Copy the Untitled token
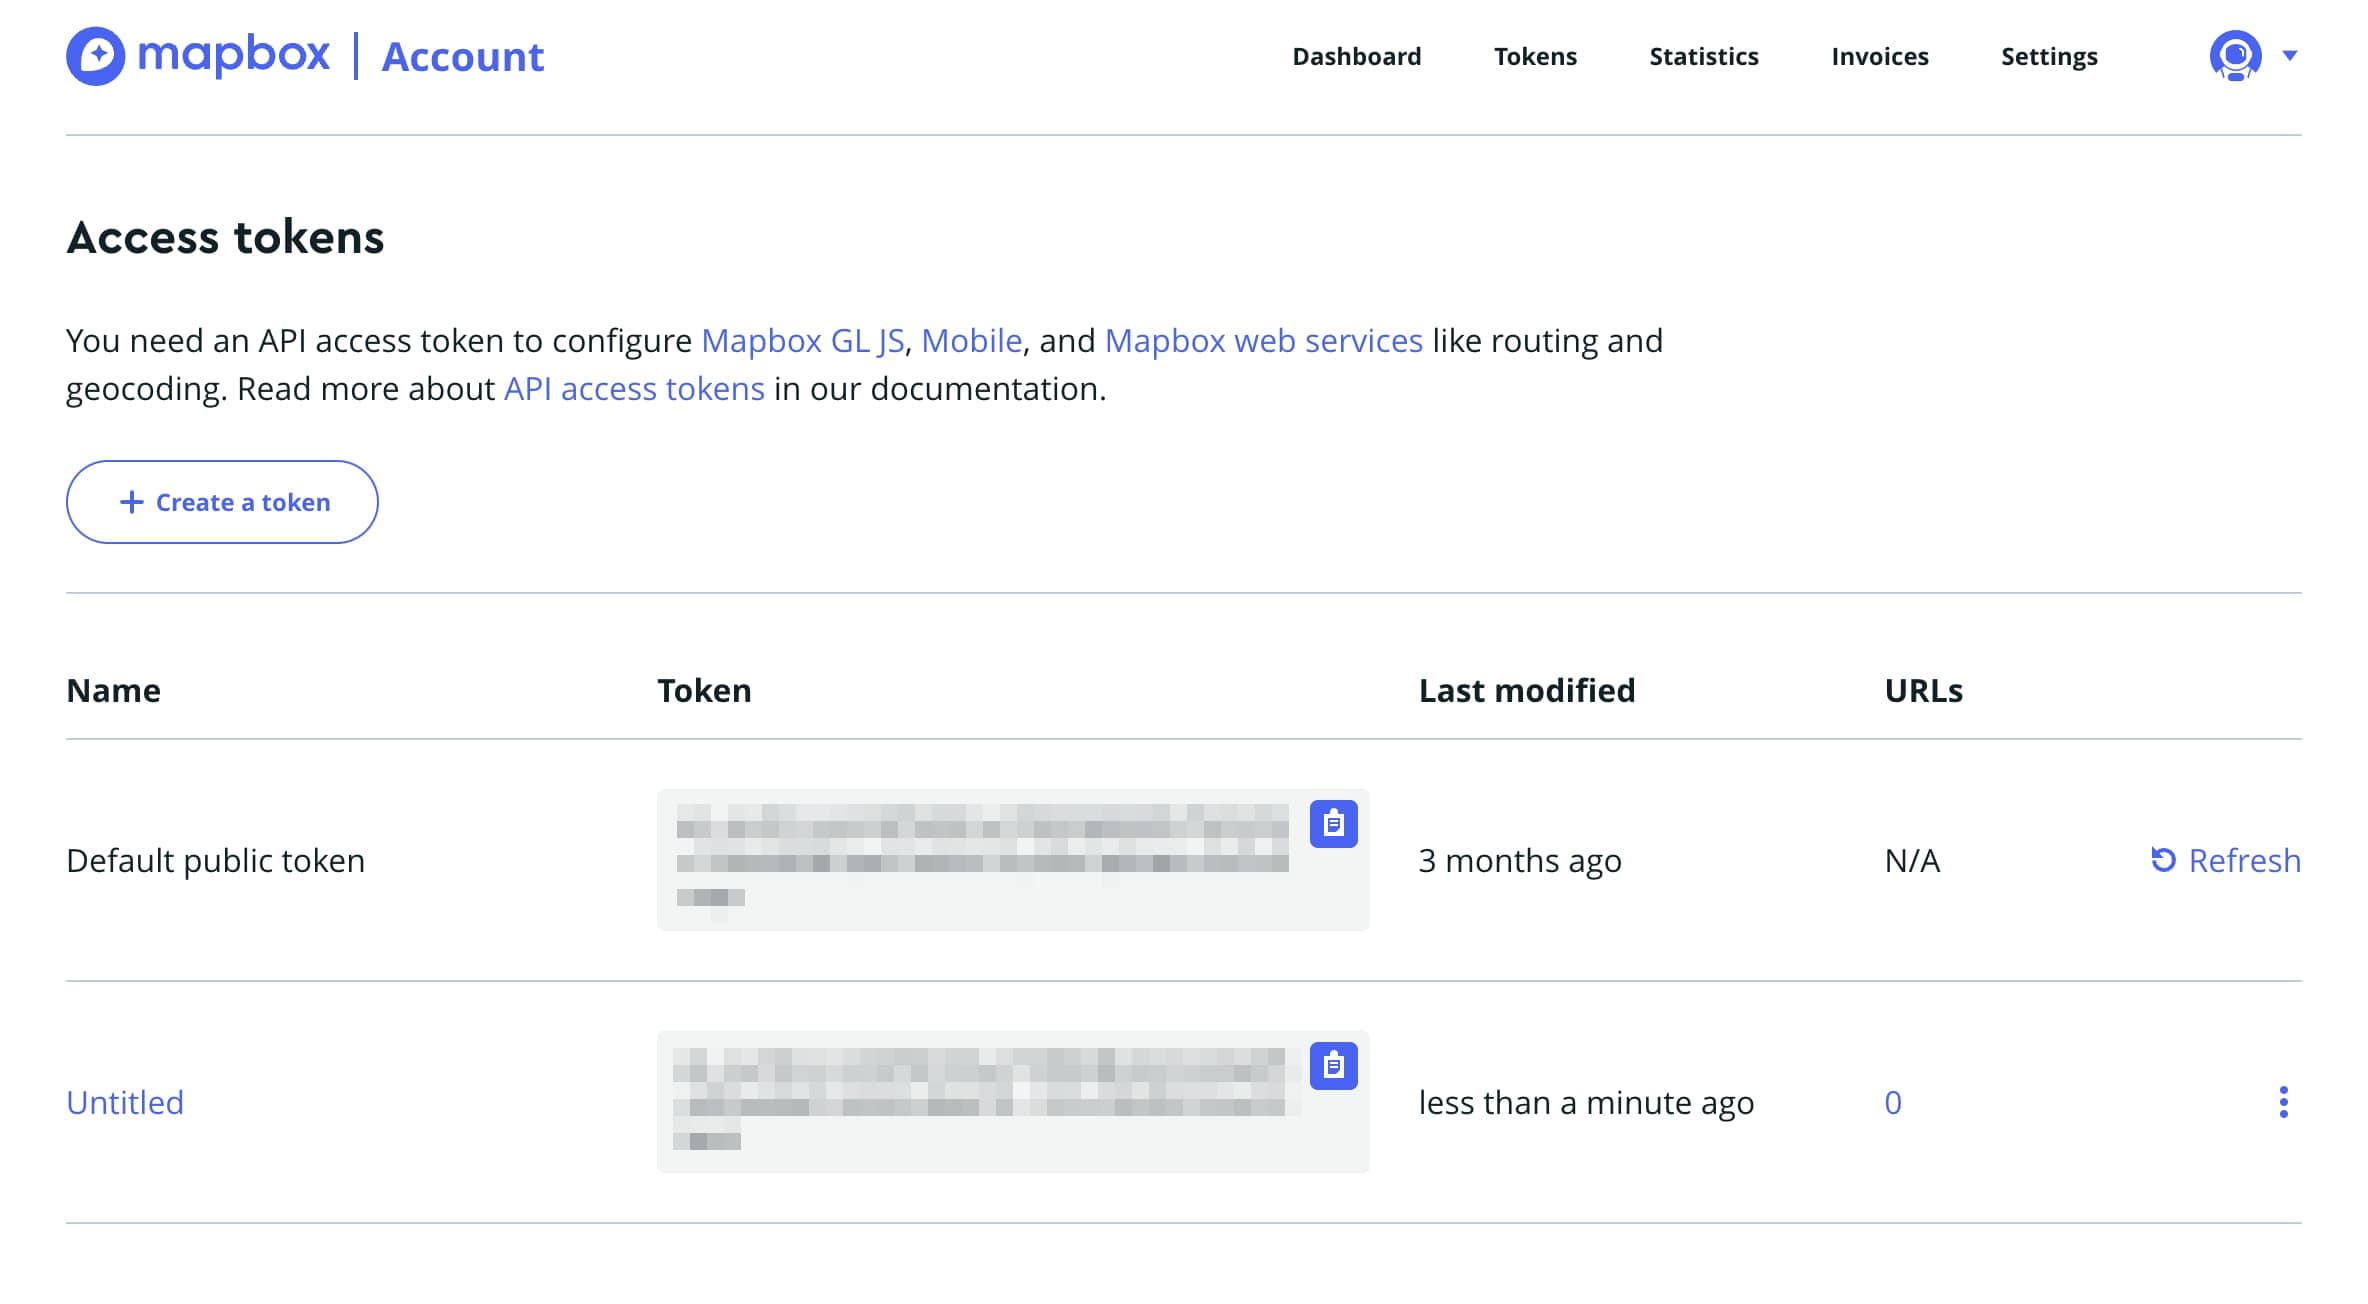Viewport: 2368px width, 1304px height. tap(1333, 1066)
